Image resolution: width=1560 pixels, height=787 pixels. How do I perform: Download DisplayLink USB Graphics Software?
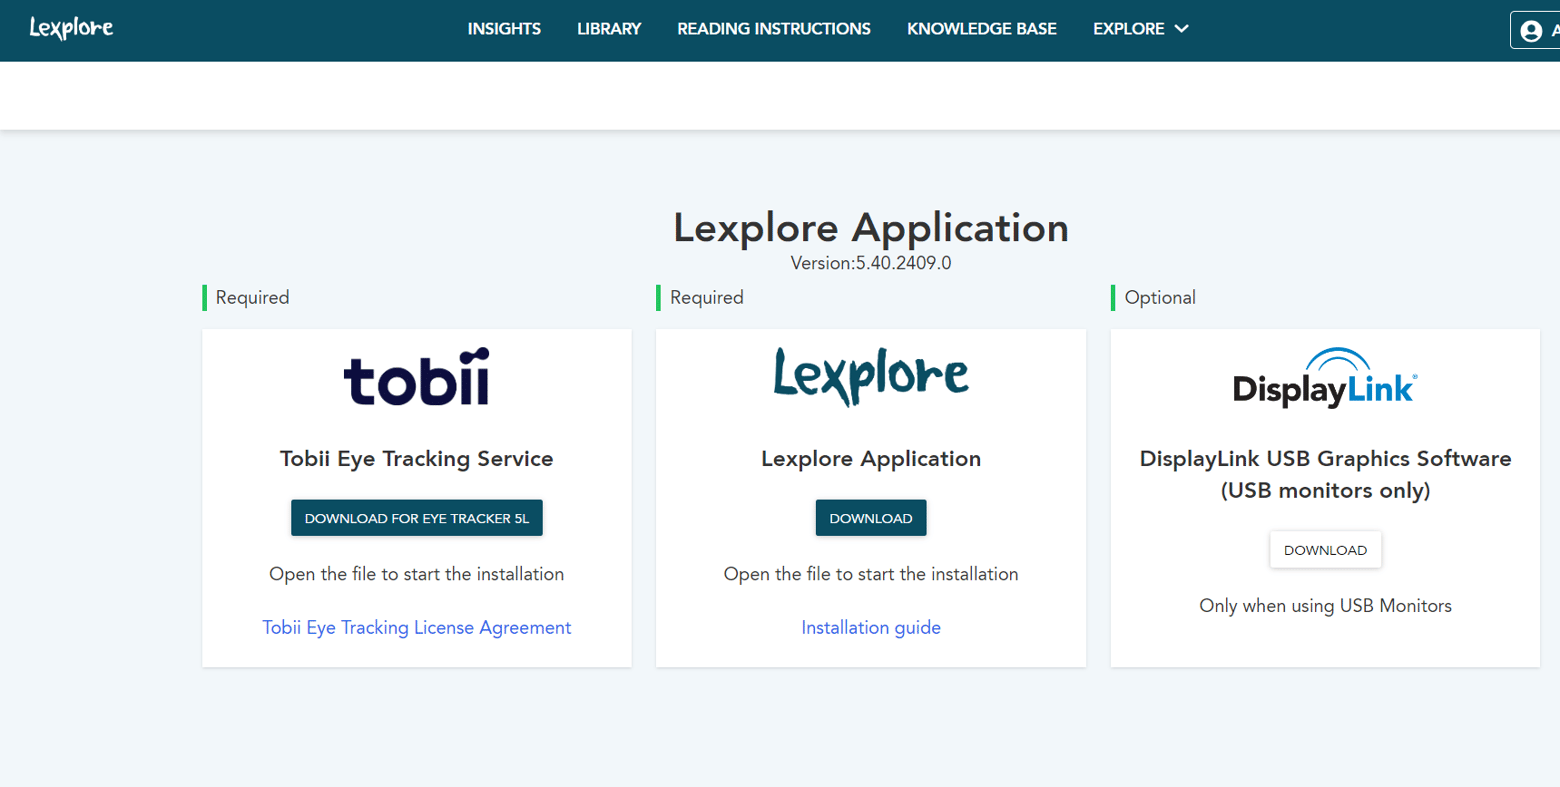1324,550
